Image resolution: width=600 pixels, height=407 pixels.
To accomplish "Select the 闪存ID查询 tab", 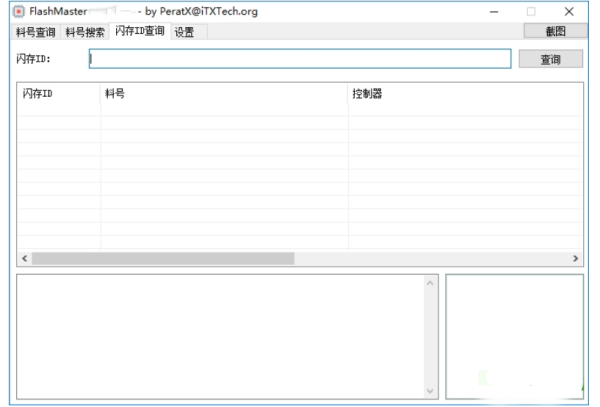I will (139, 31).
